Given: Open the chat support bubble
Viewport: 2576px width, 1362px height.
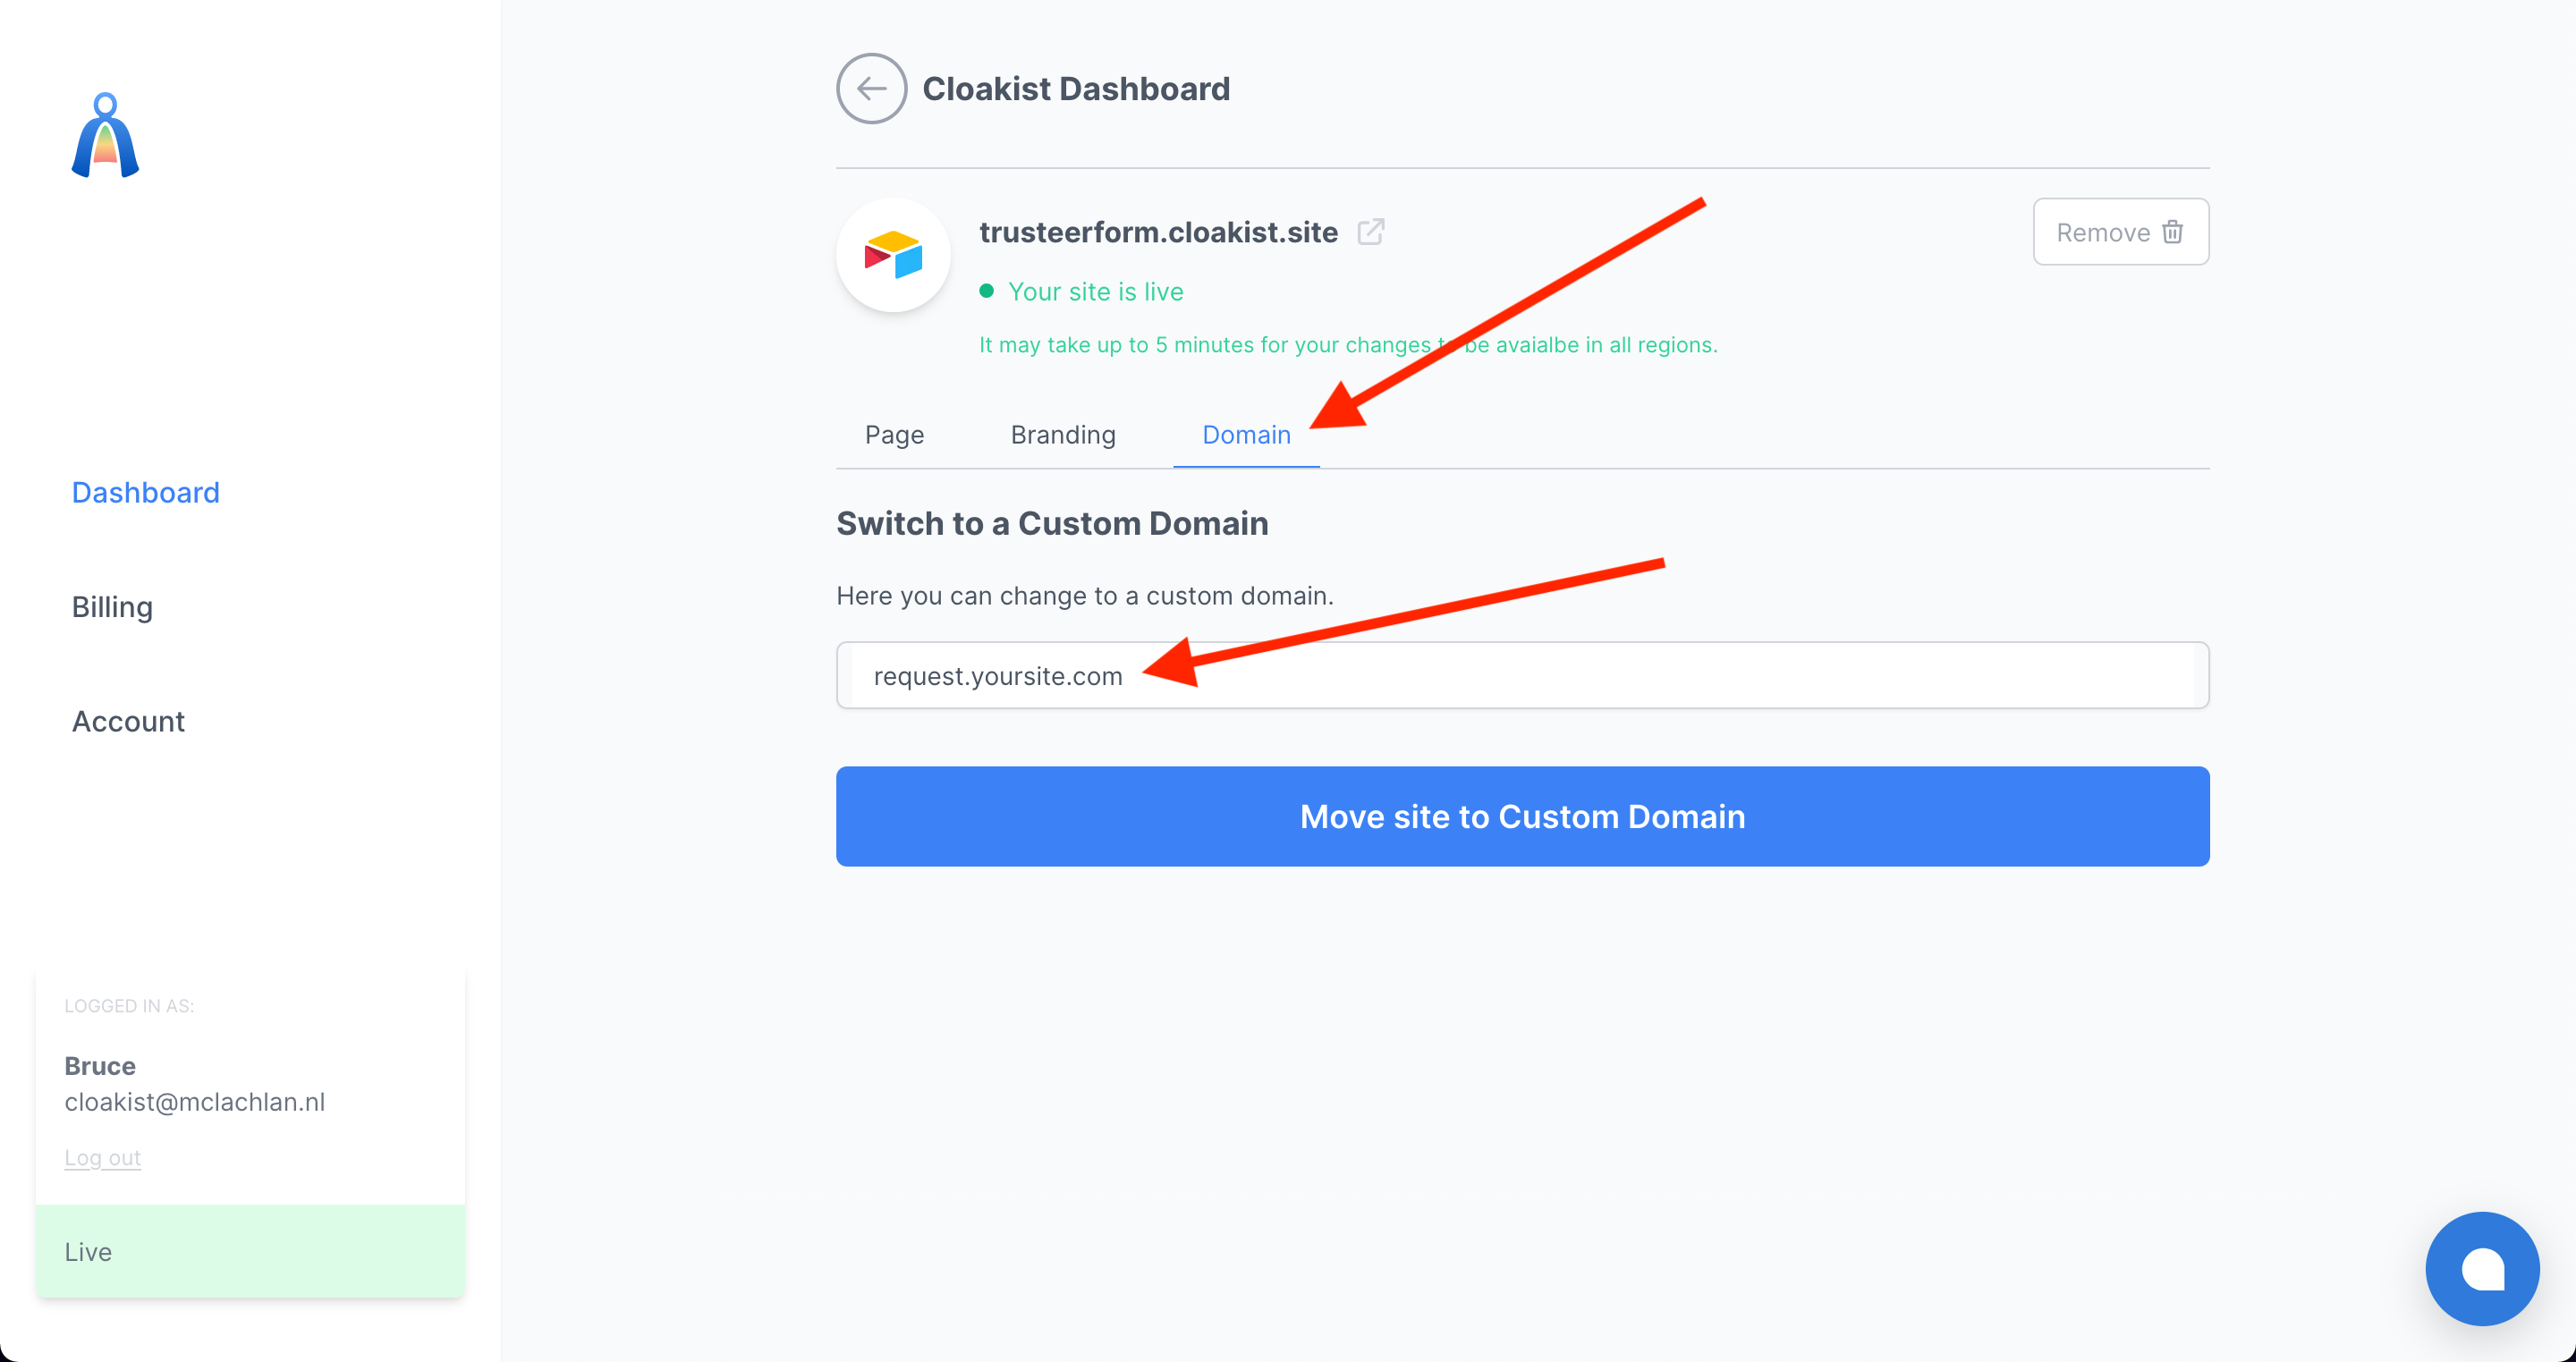Looking at the screenshot, I should (x=2481, y=1268).
